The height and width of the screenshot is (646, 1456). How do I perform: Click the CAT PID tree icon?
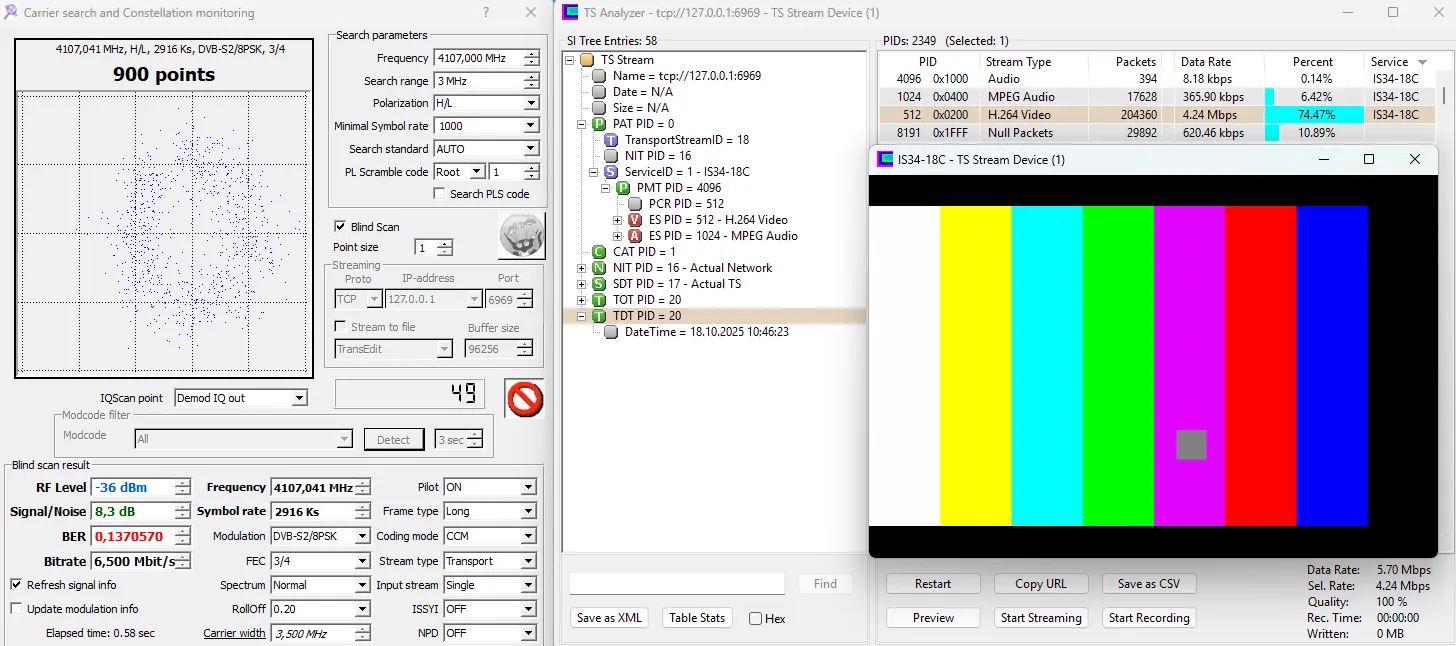pyautogui.click(x=599, y=252)
